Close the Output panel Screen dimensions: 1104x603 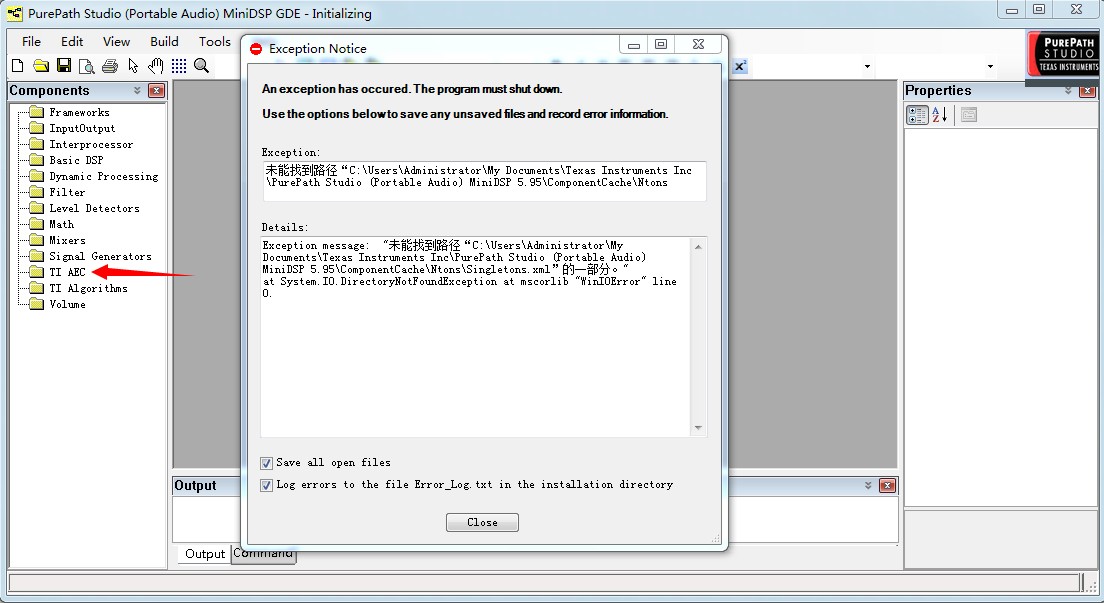click(x=888, y=485)
